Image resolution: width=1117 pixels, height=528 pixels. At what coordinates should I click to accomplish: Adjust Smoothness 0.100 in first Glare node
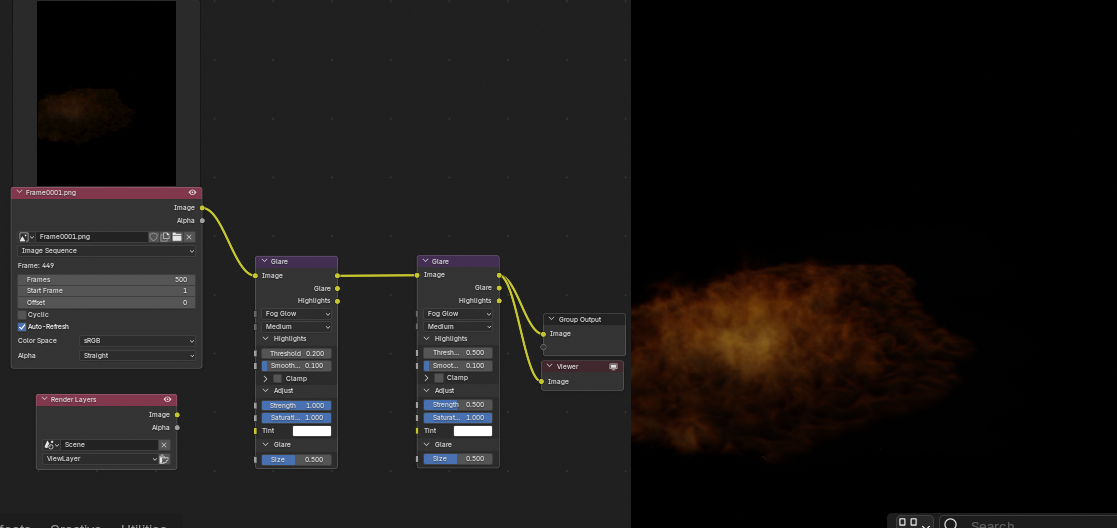296,366
